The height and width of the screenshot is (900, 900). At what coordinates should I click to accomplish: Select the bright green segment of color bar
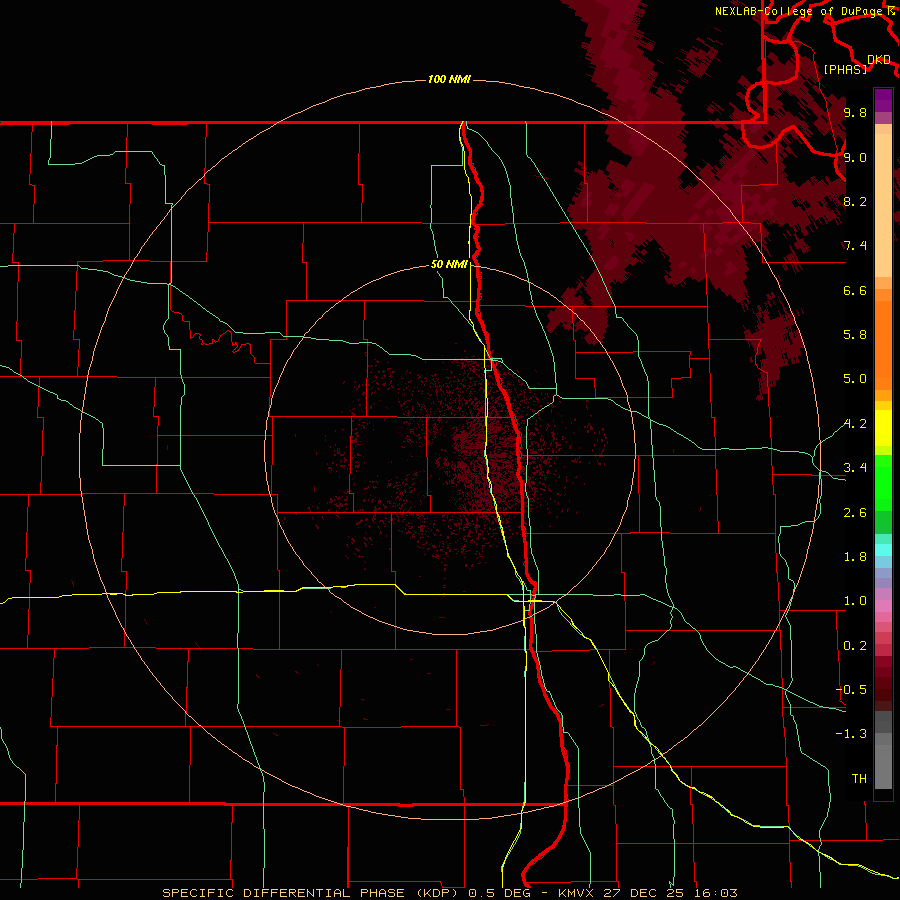883,482
